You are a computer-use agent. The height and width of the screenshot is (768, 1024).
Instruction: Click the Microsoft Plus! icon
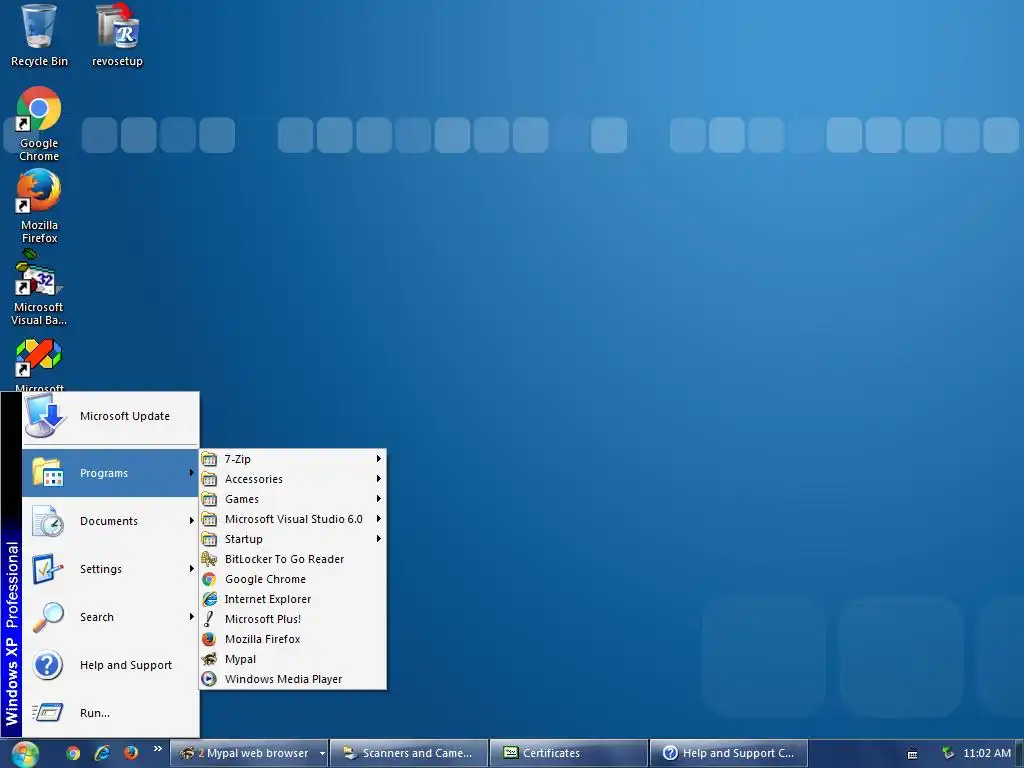click(x=209, y=619)
